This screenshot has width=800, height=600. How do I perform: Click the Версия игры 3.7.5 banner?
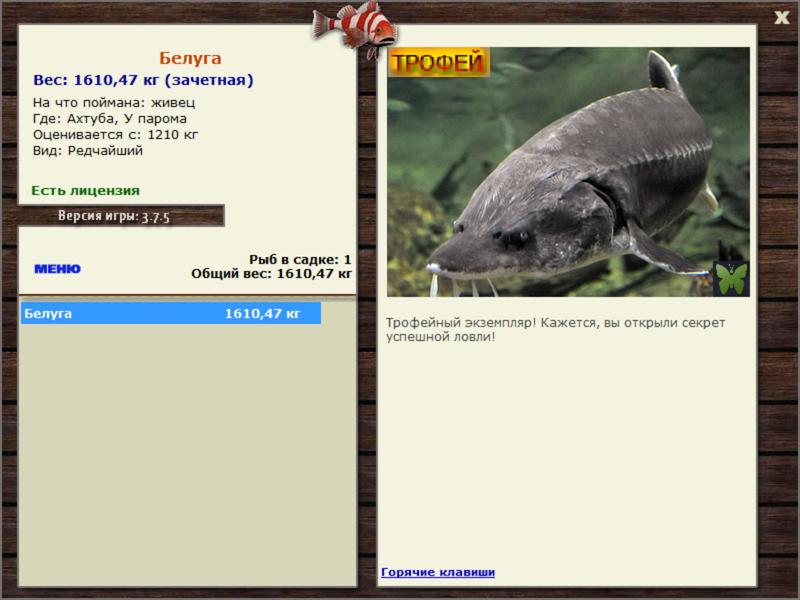click(x=114, y=216)
